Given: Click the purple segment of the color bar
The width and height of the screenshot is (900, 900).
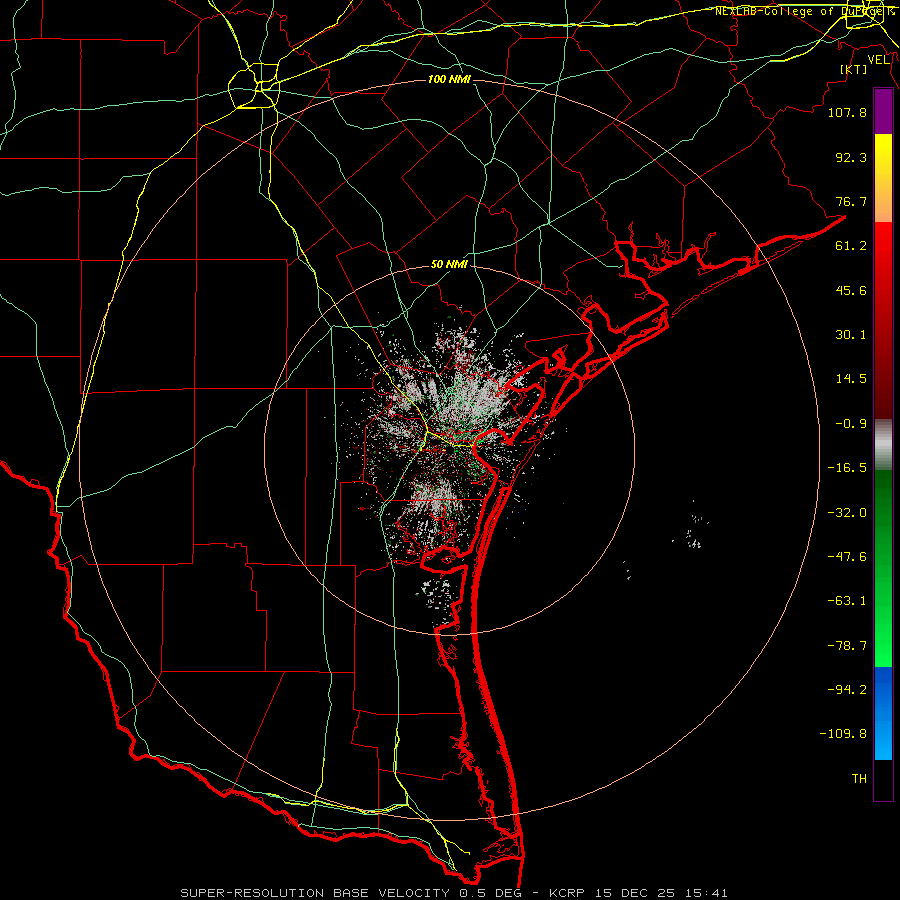Looking at the screenshot, I should [883, 111].
